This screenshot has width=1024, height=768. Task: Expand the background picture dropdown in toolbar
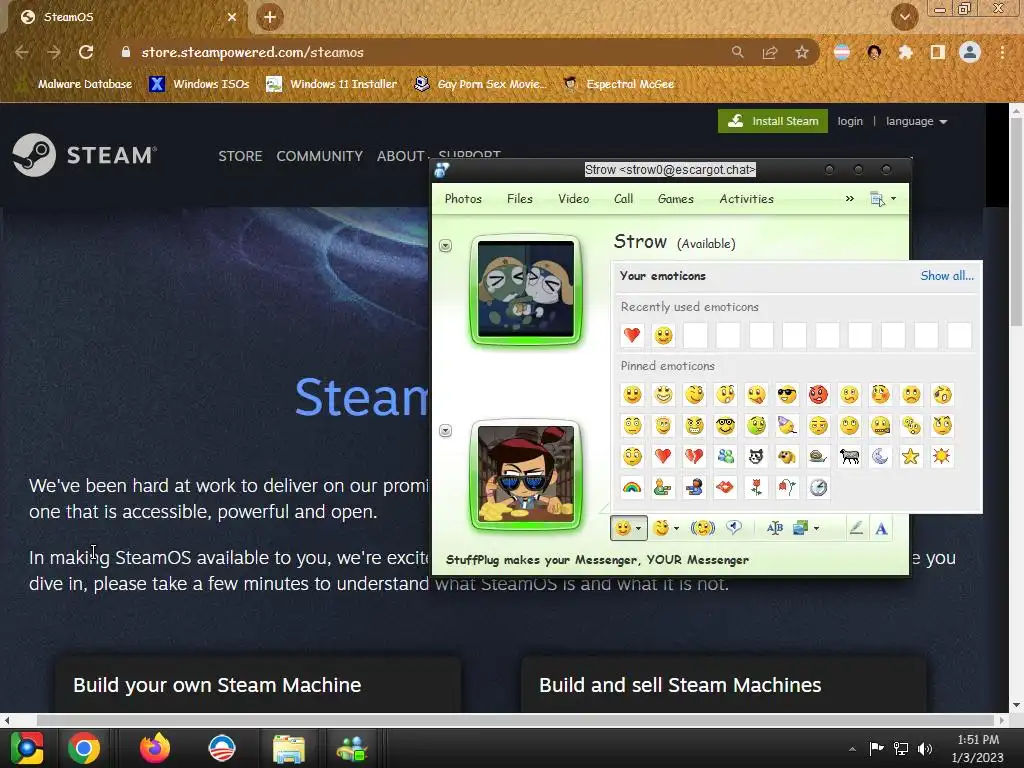coord(816,528)
